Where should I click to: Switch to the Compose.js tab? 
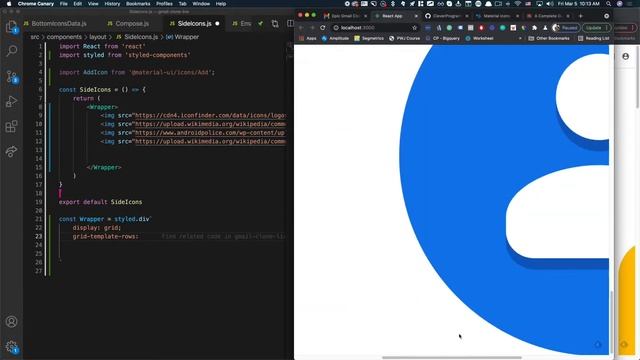click(x=128, y=24)
